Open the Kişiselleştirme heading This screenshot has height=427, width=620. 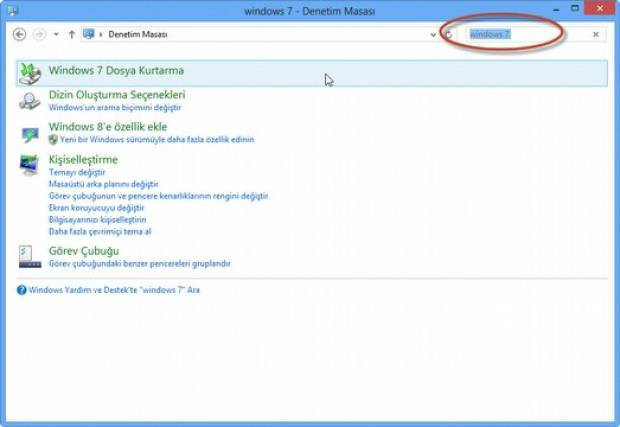point(83,160)
